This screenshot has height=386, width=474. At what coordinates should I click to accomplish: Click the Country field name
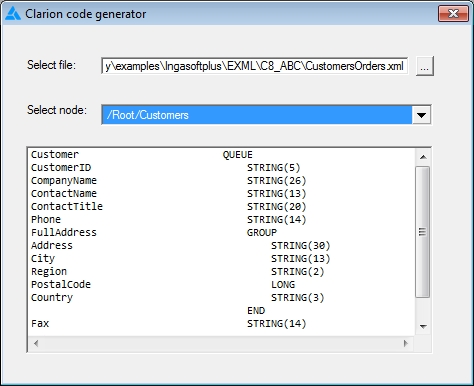(52, 297)
